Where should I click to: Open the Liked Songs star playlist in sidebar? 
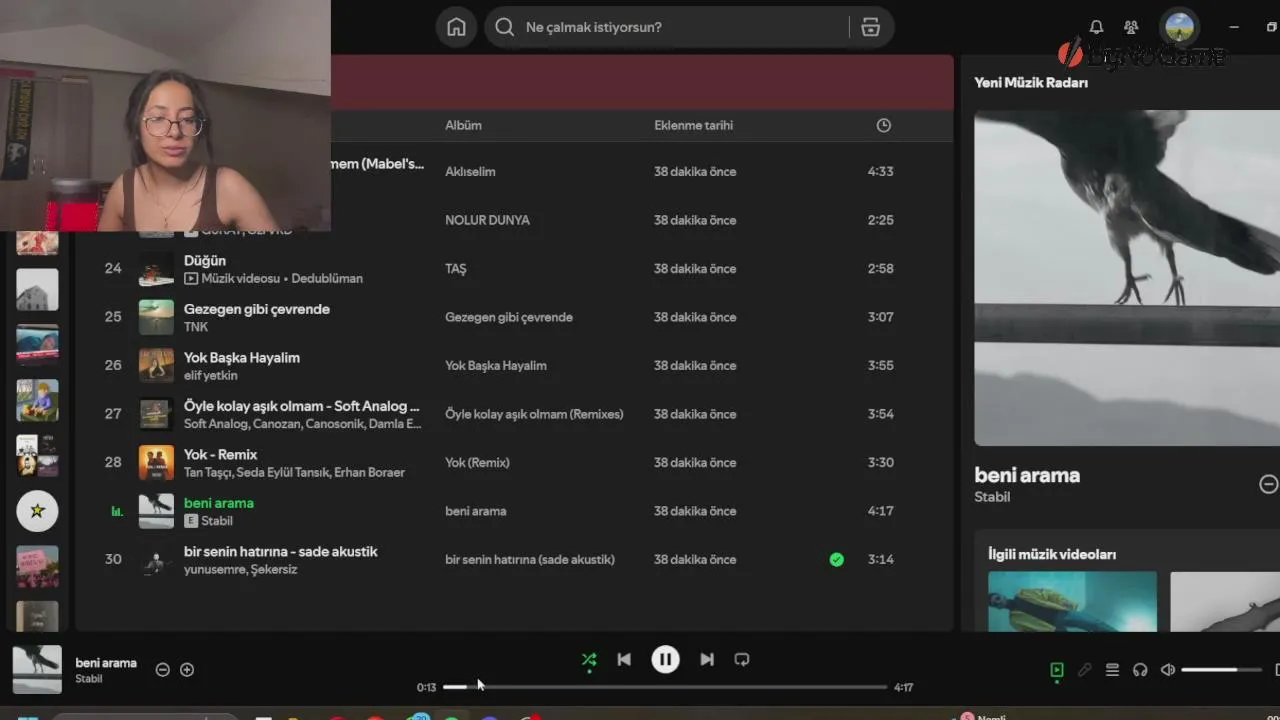pos(37,511)
